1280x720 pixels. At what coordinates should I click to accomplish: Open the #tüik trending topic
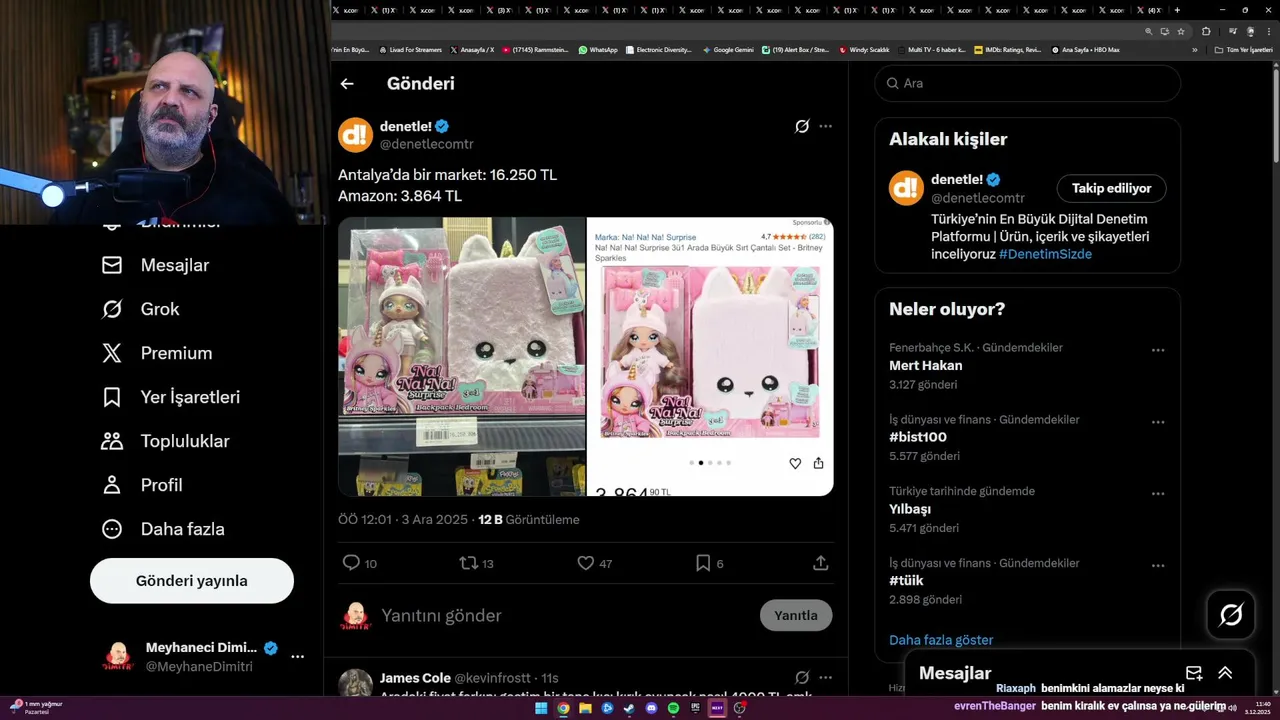(x=906, y=581)
